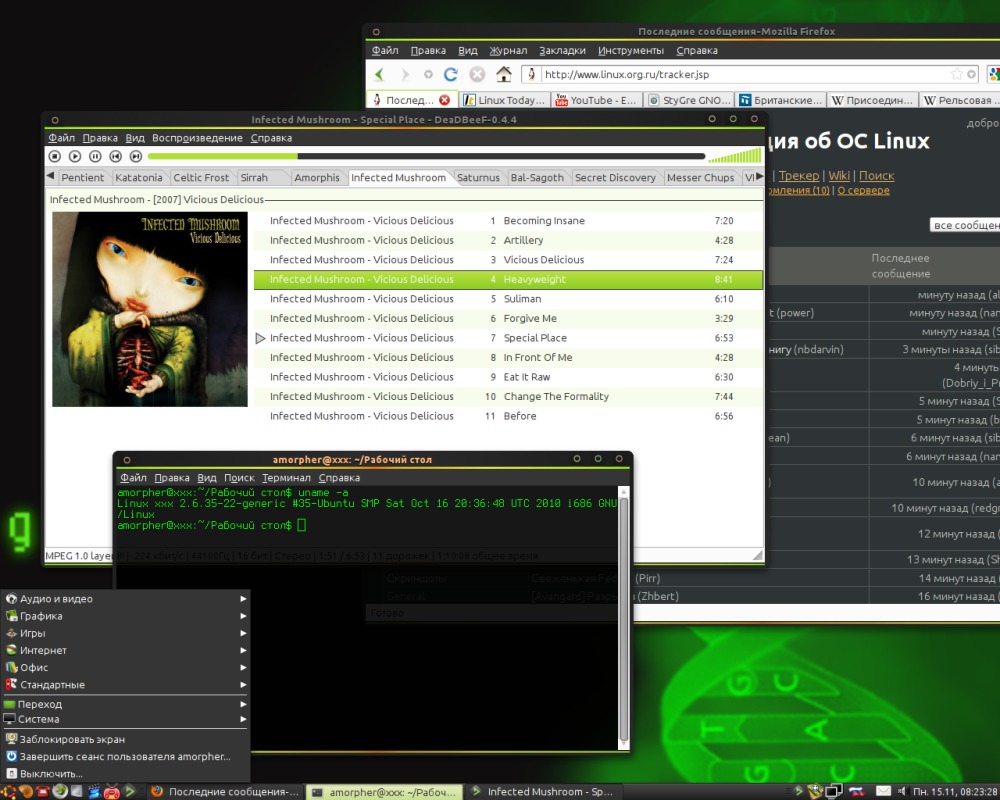The height and width of the screenshot is (800, 1000).
Task: Click the terminal vertical scrollbar
Action: click(624, 619)
